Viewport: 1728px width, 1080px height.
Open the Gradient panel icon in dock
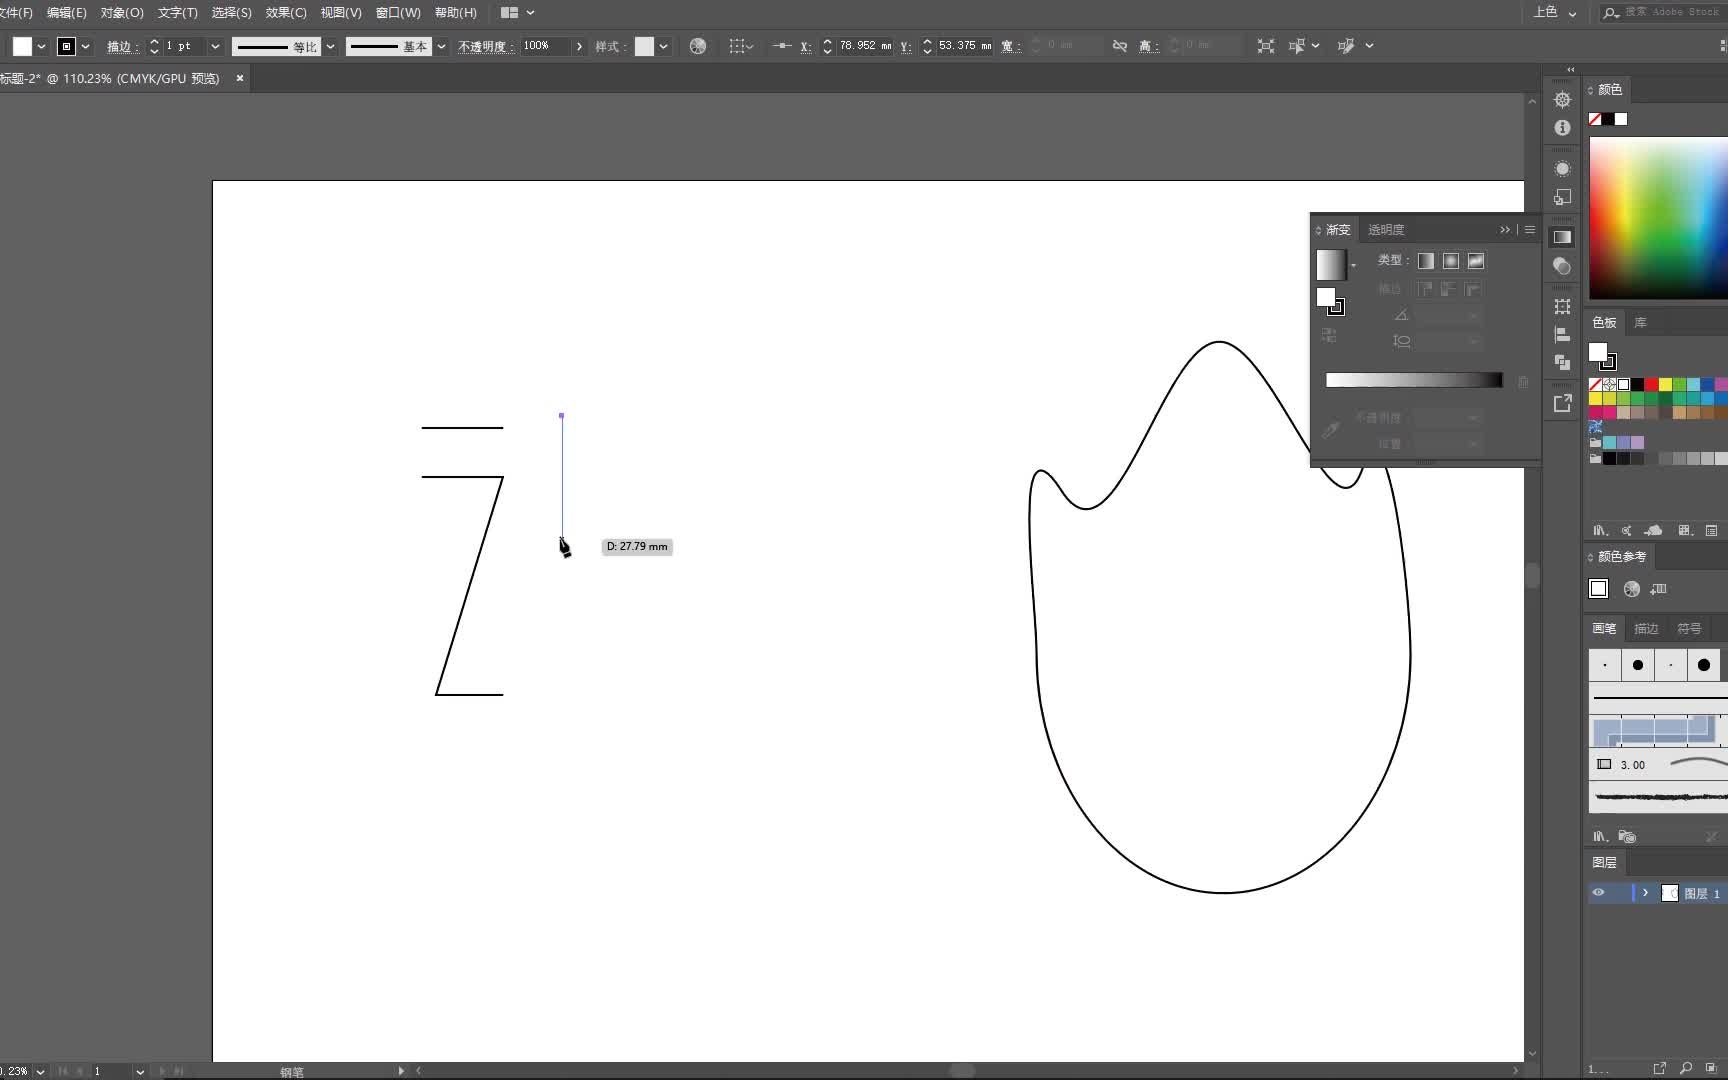point(1562,237)
